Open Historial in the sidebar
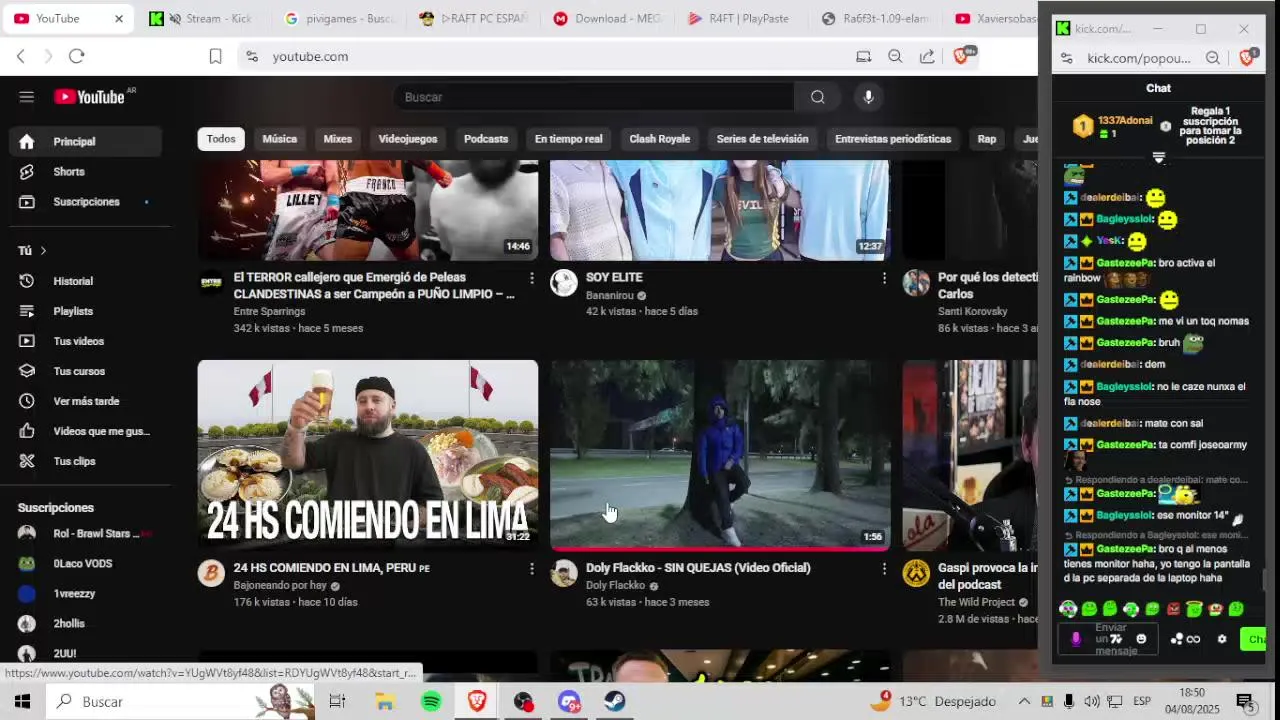The height and width of the screenshot is (720, 1280). point(85,281)
